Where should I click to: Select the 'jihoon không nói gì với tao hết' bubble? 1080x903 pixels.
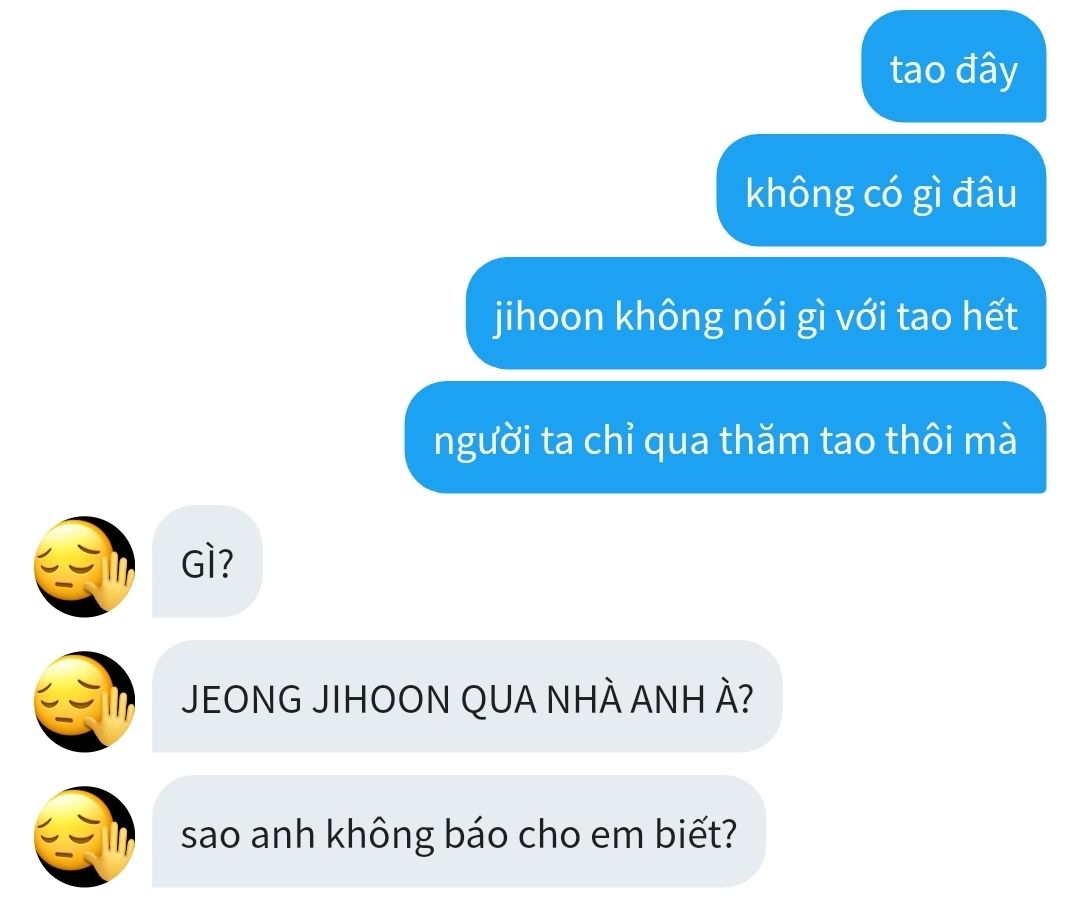click(756, 313)
